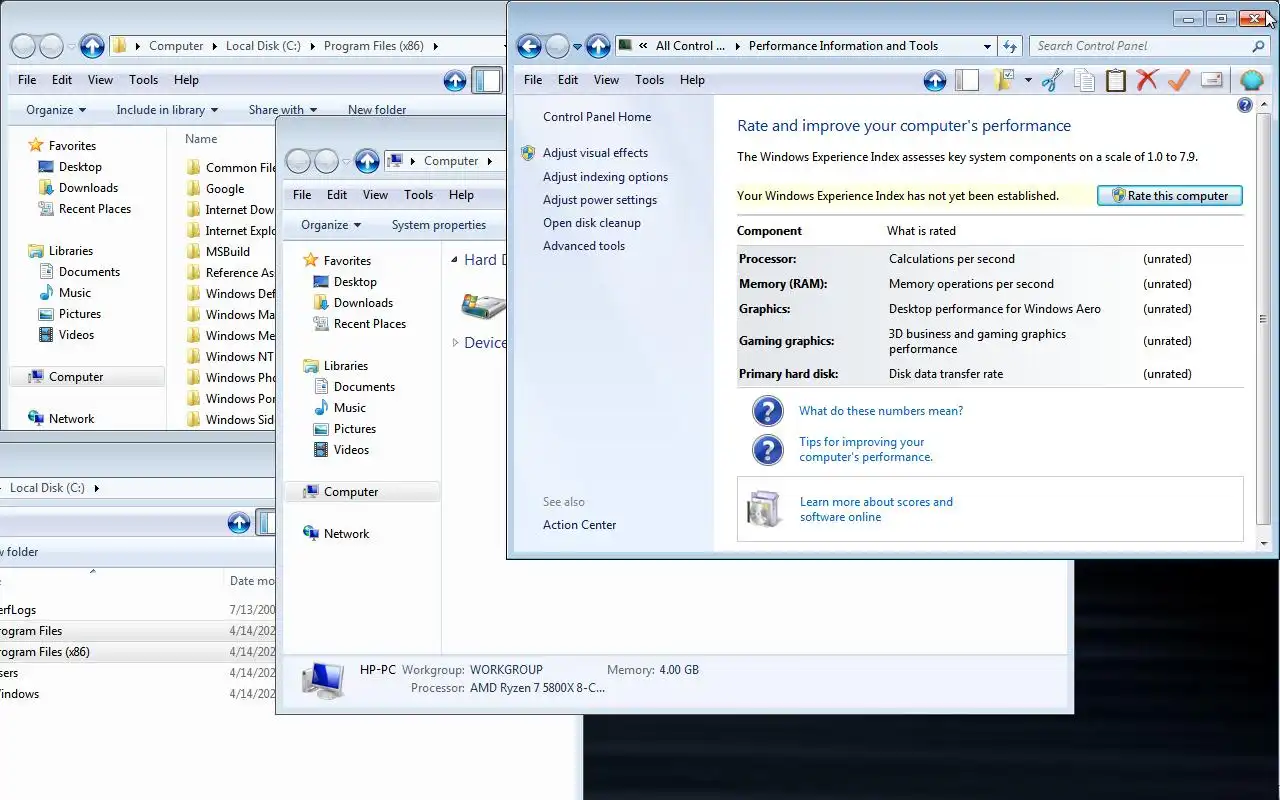Viewport: 1280px width, 800px height.
Task: Click the 'Rate this computer' button
Action: [1170, 196]
